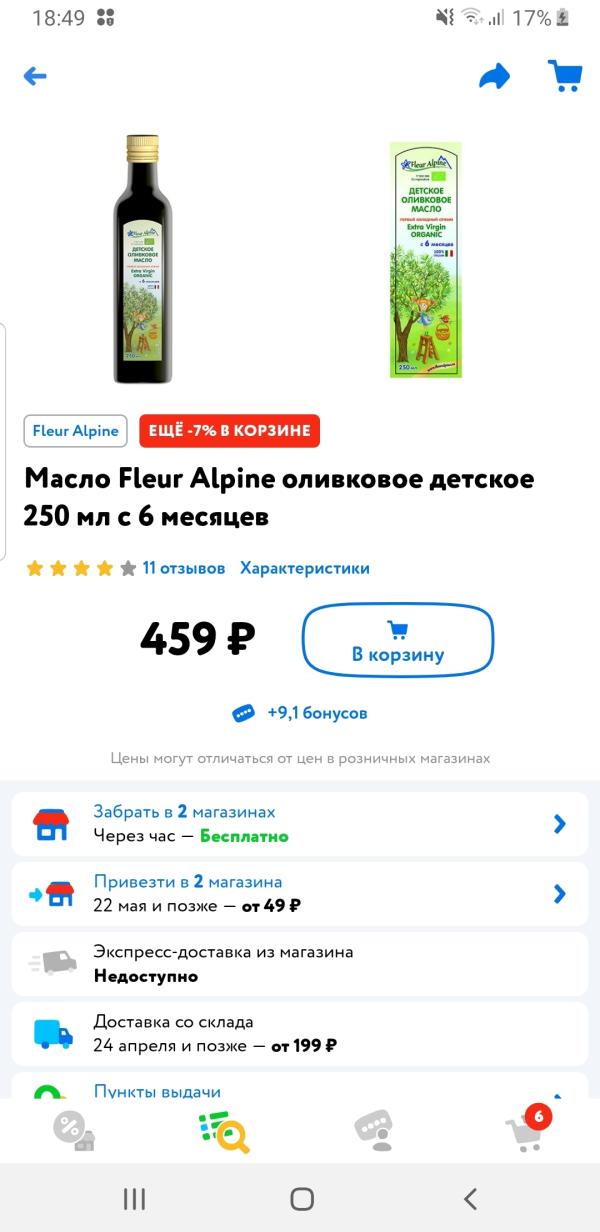Open the cart icon in top bar

(565, 76)
